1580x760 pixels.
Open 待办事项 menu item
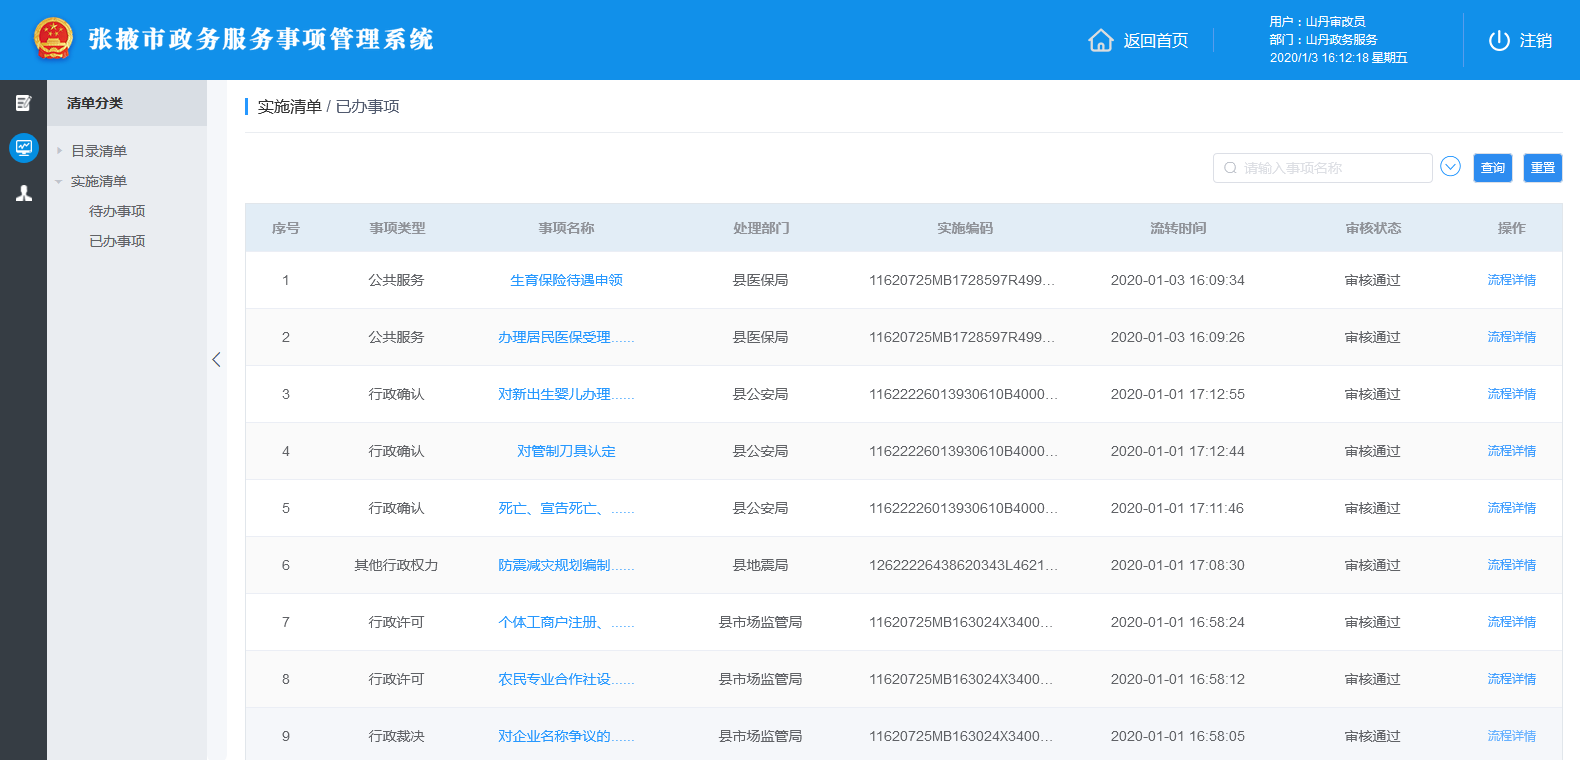(117, 211)
